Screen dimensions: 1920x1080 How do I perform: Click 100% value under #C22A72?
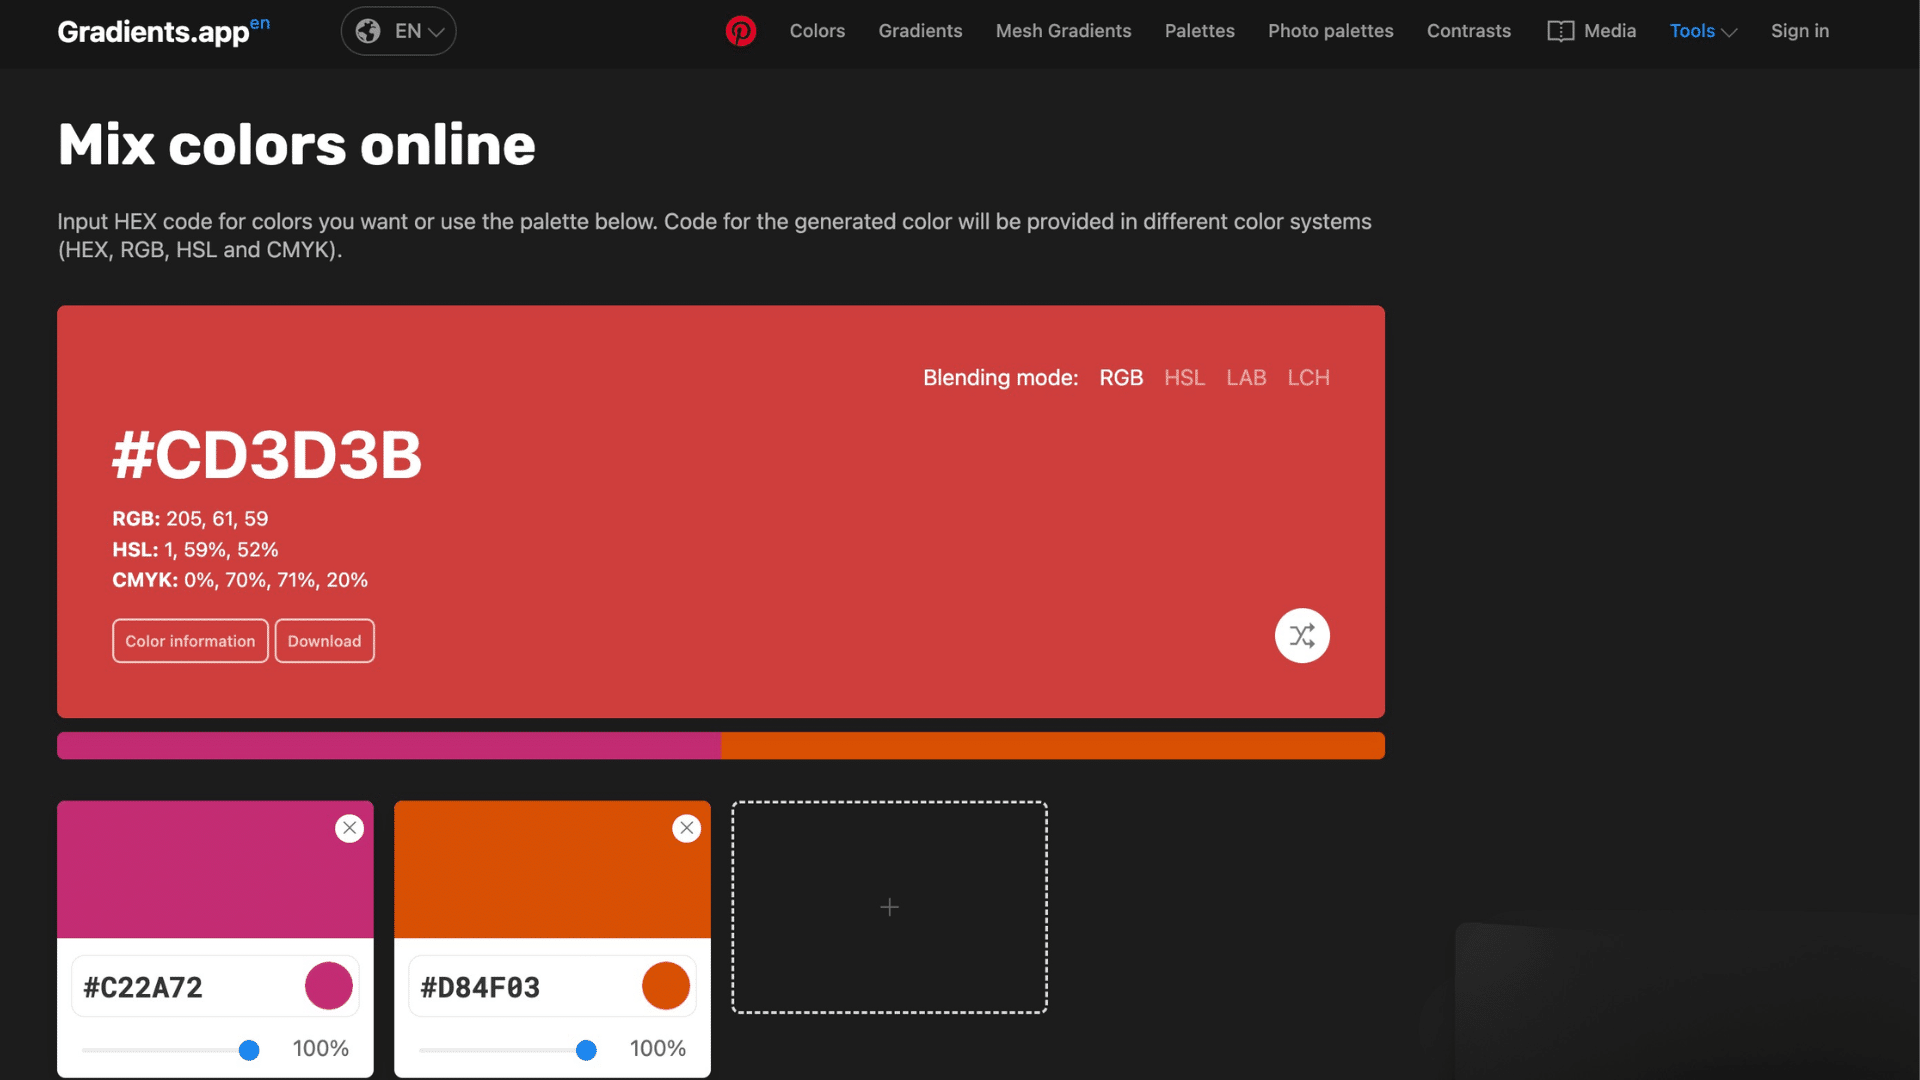coord(320,1049)
